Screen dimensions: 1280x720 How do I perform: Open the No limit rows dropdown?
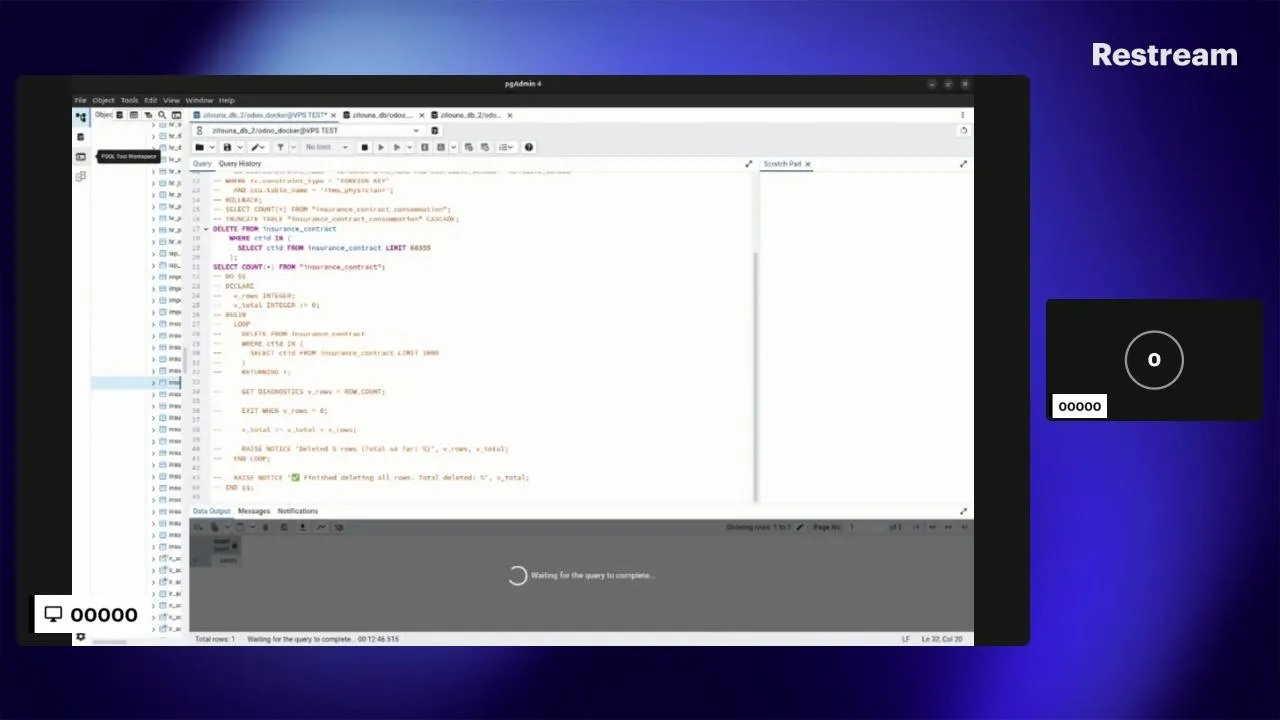pyautogui.click(x=326, y=147)
